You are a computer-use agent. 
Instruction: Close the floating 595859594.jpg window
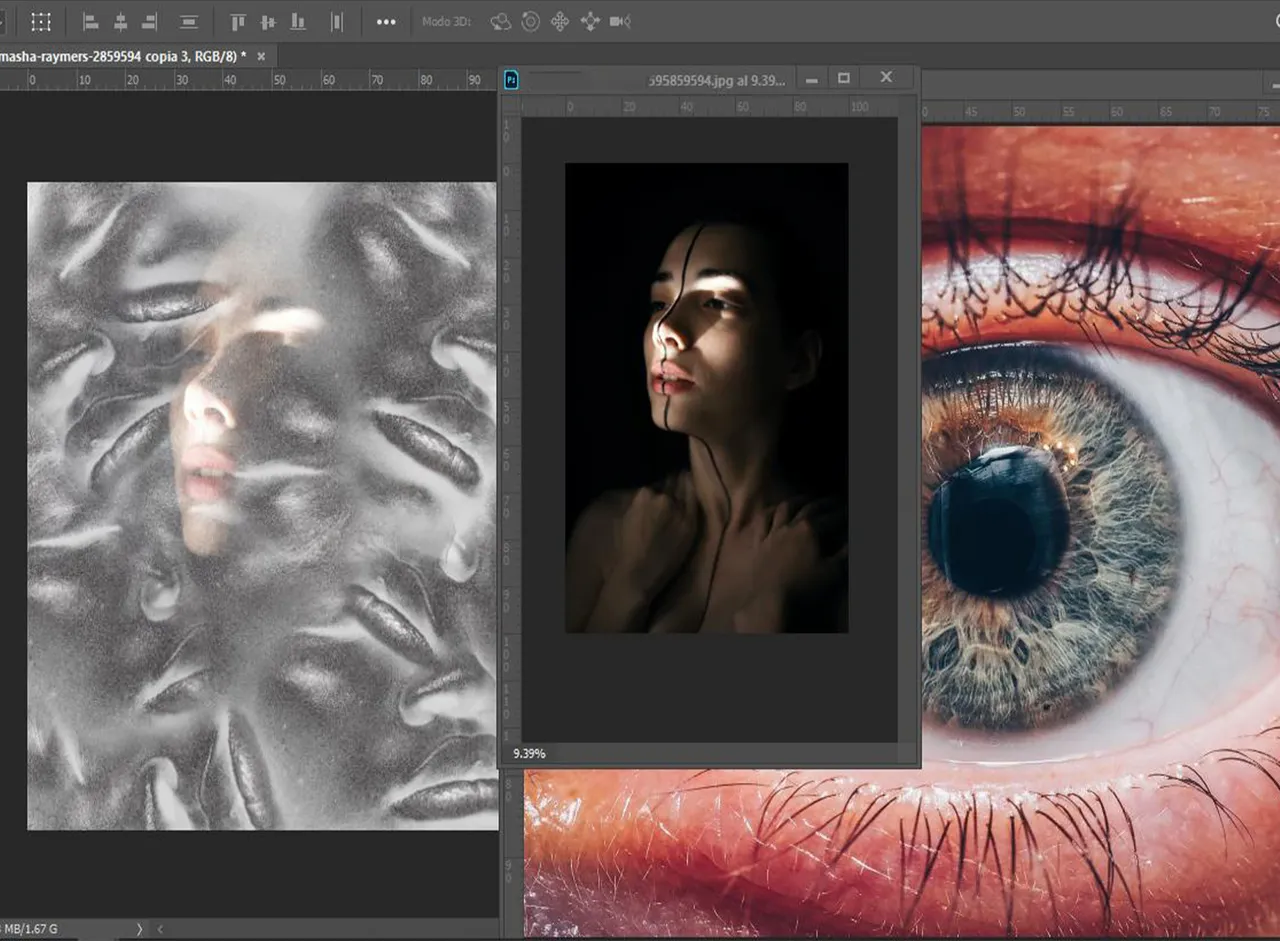coord(886,77)
